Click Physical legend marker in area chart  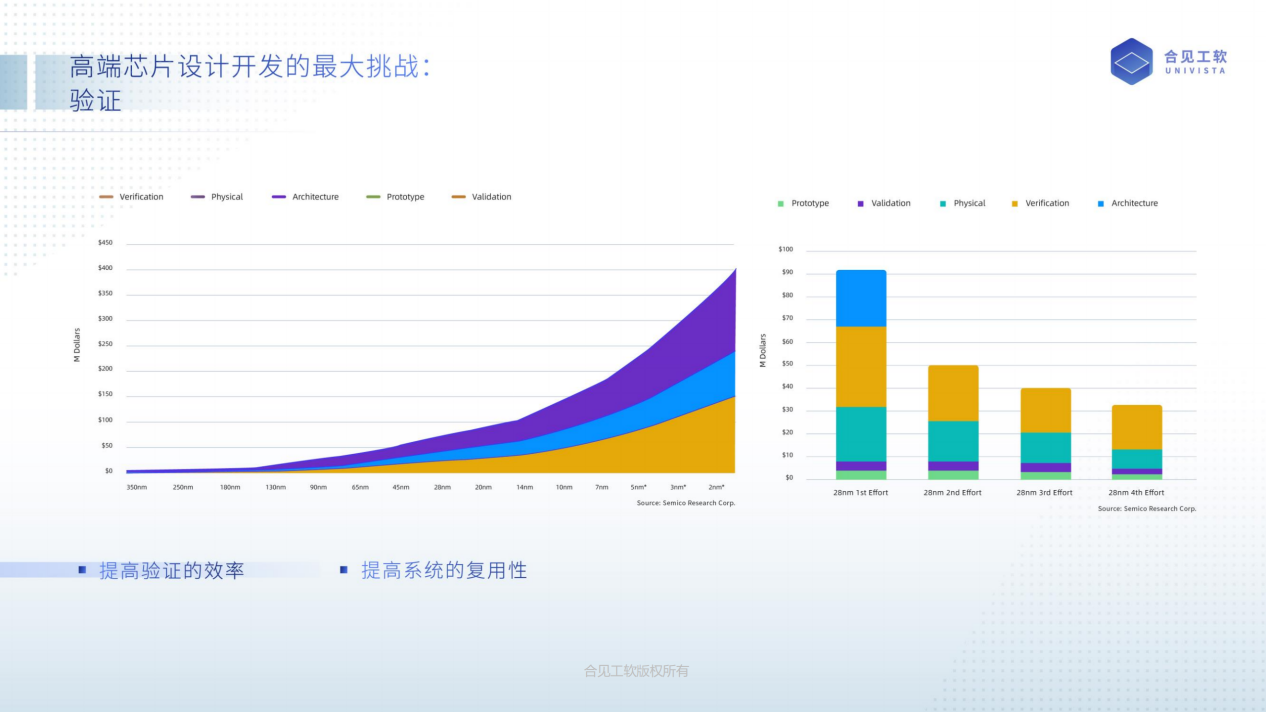pyautogui.click(x=198, y=197)
